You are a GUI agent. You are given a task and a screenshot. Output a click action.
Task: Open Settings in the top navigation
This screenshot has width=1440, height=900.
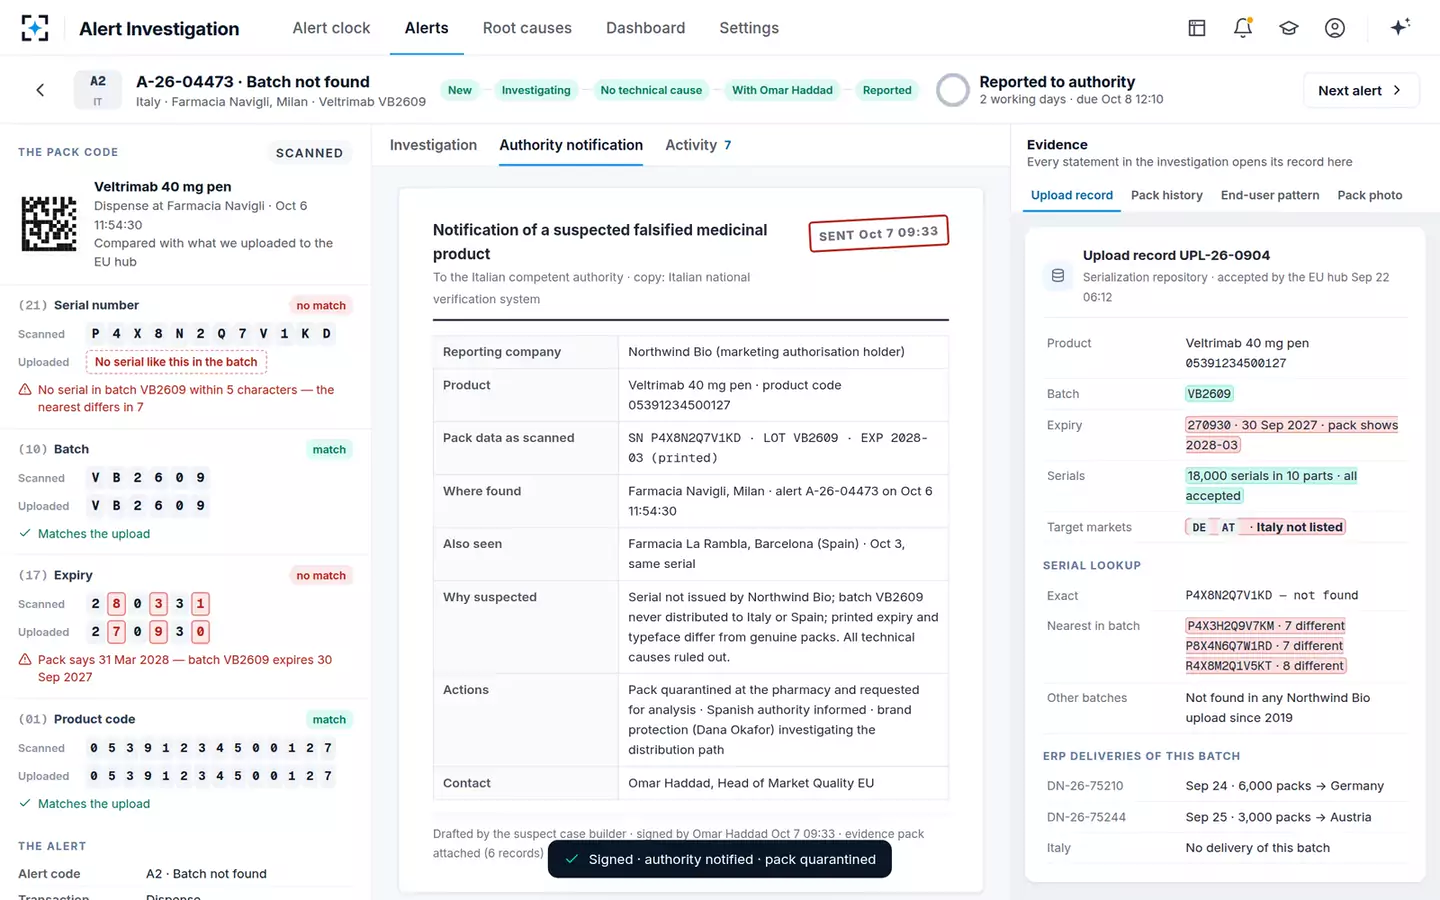tap(749, 28)
